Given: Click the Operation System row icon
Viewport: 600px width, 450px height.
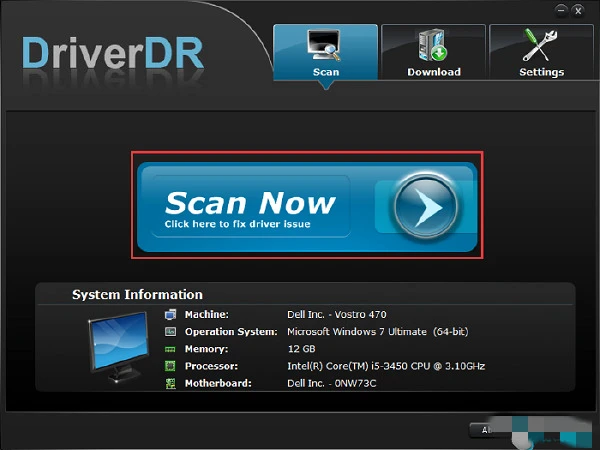Looking at the screenshot, I should tap(171, 331).
